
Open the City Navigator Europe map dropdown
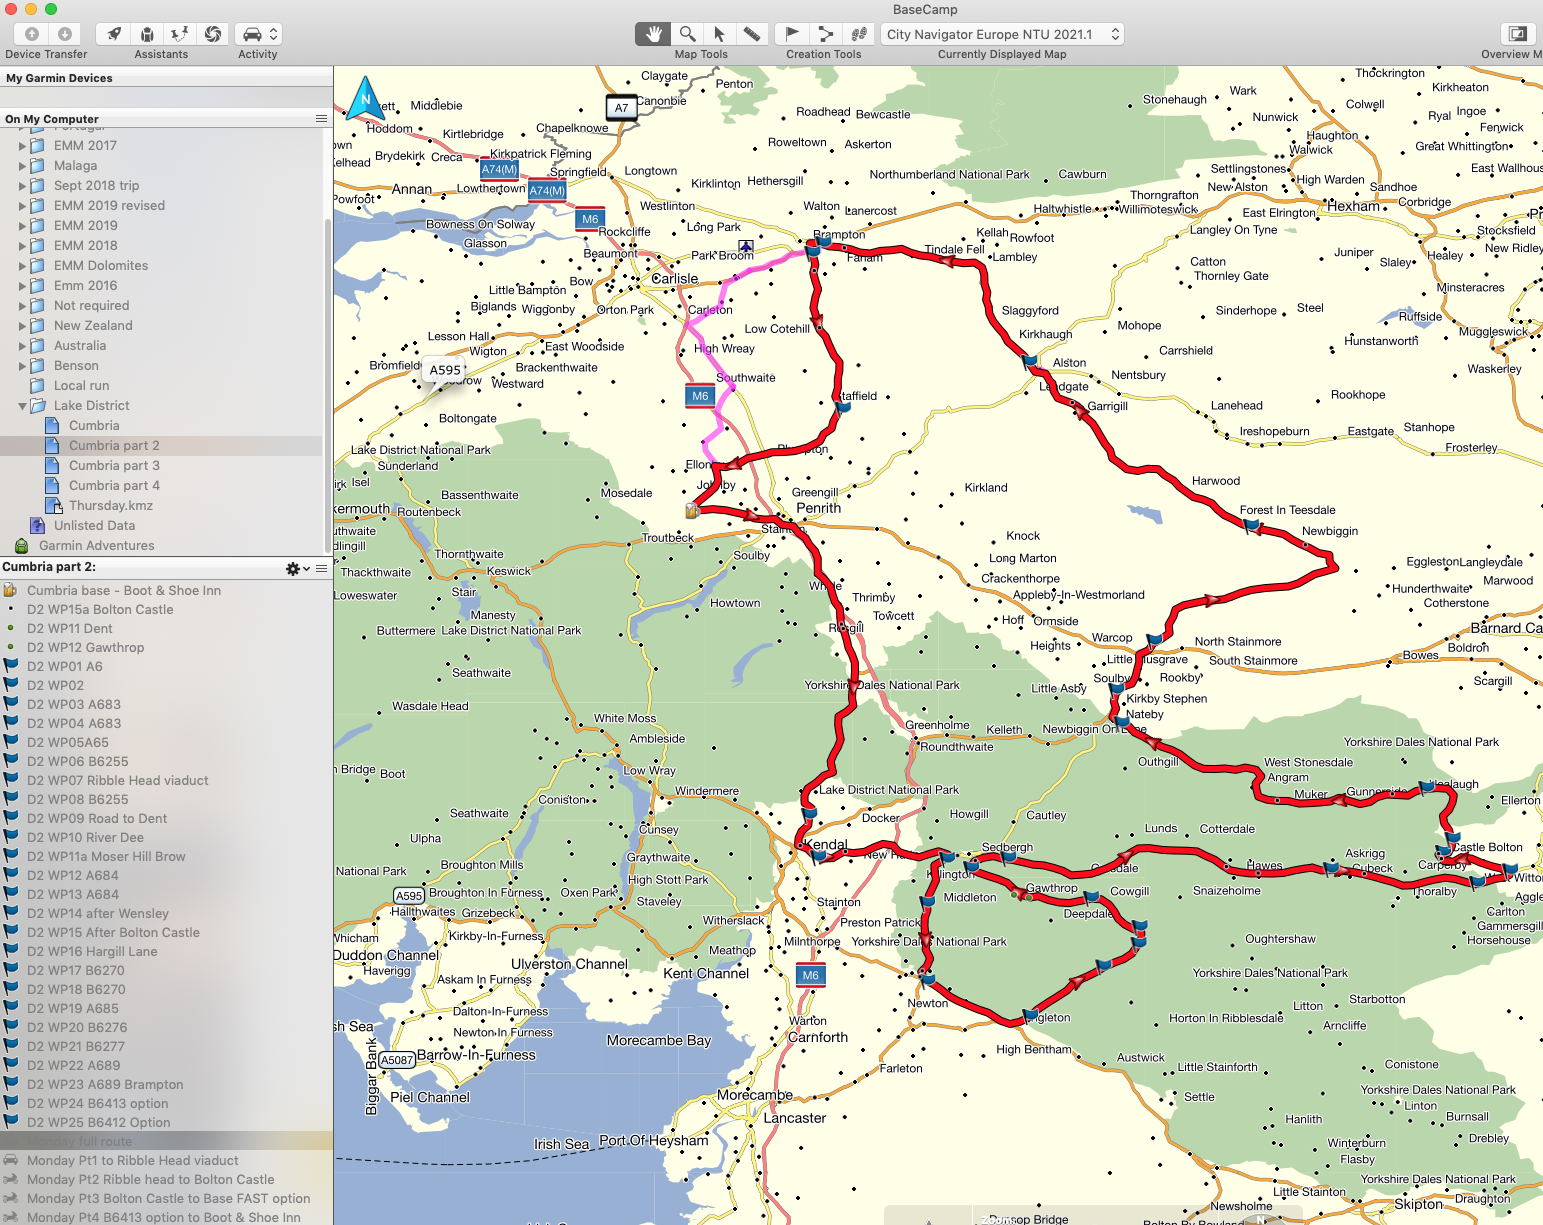tap(1002, 34)
